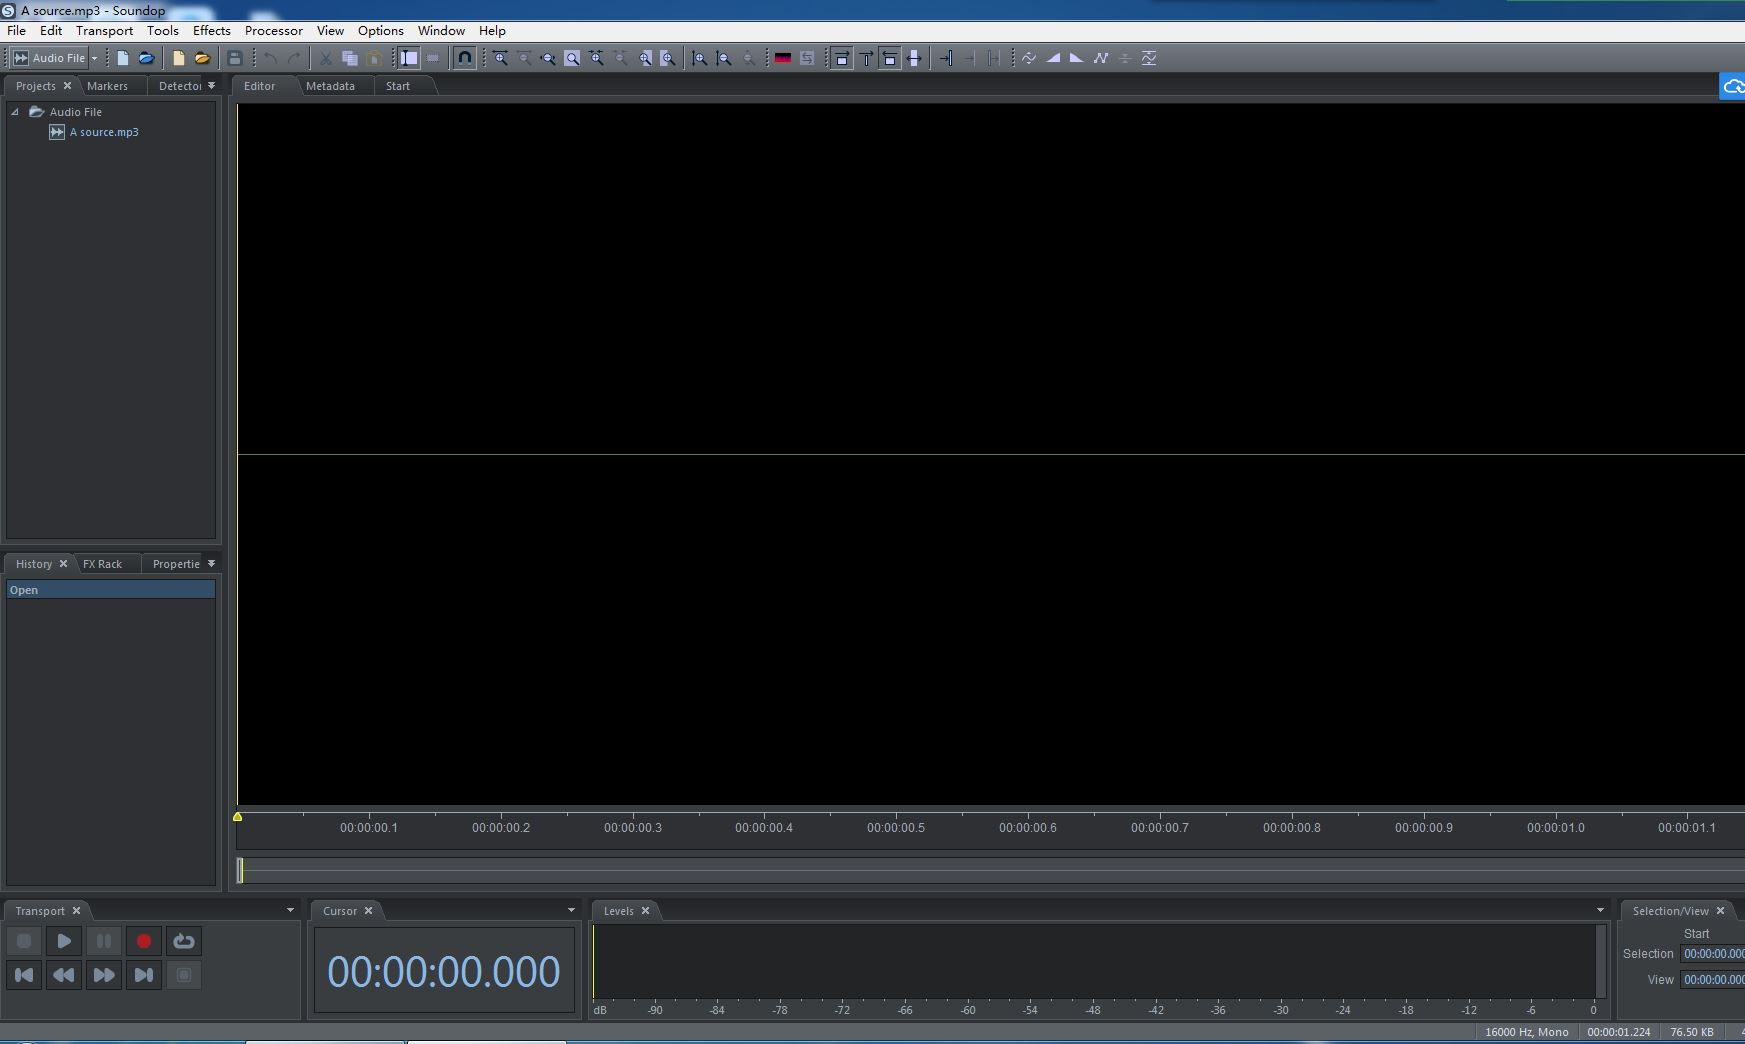Toggle loop playback in Transport
1745x1044 pixels.
tap(184, 941)
